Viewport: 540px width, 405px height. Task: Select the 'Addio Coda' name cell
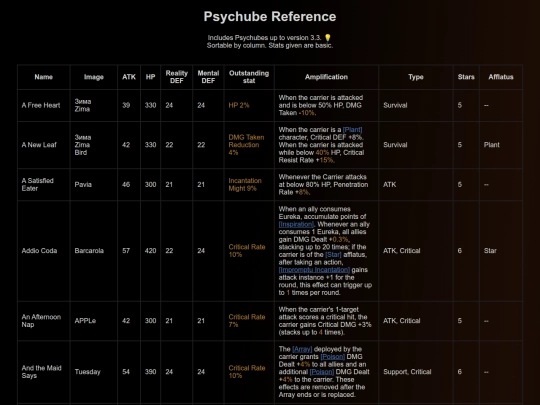(x=44, y=251)
